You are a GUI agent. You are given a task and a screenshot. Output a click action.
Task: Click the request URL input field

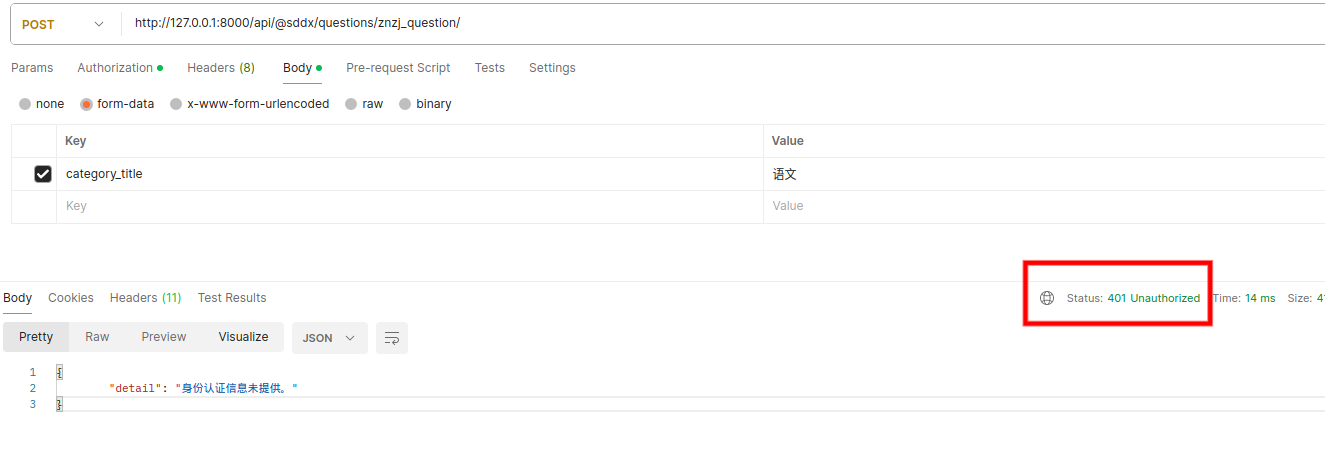coord(700,24)
